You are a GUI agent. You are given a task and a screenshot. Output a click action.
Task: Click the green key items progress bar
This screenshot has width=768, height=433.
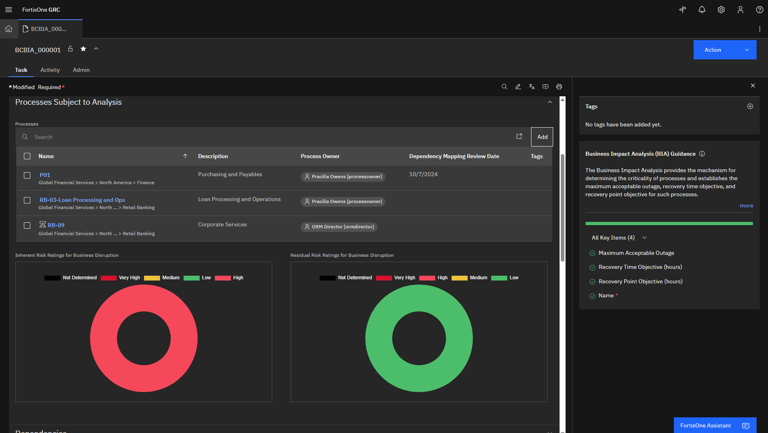click(669, 223)
